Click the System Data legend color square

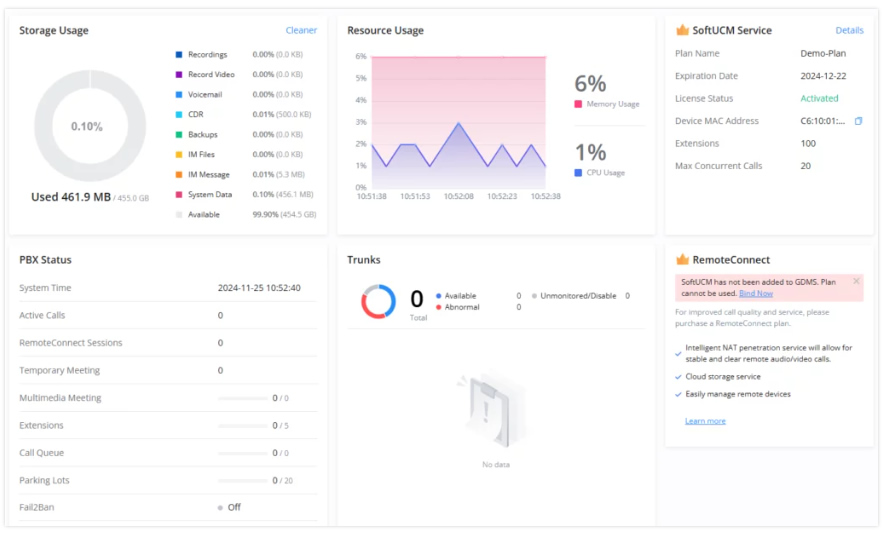[x=179, y=195]
